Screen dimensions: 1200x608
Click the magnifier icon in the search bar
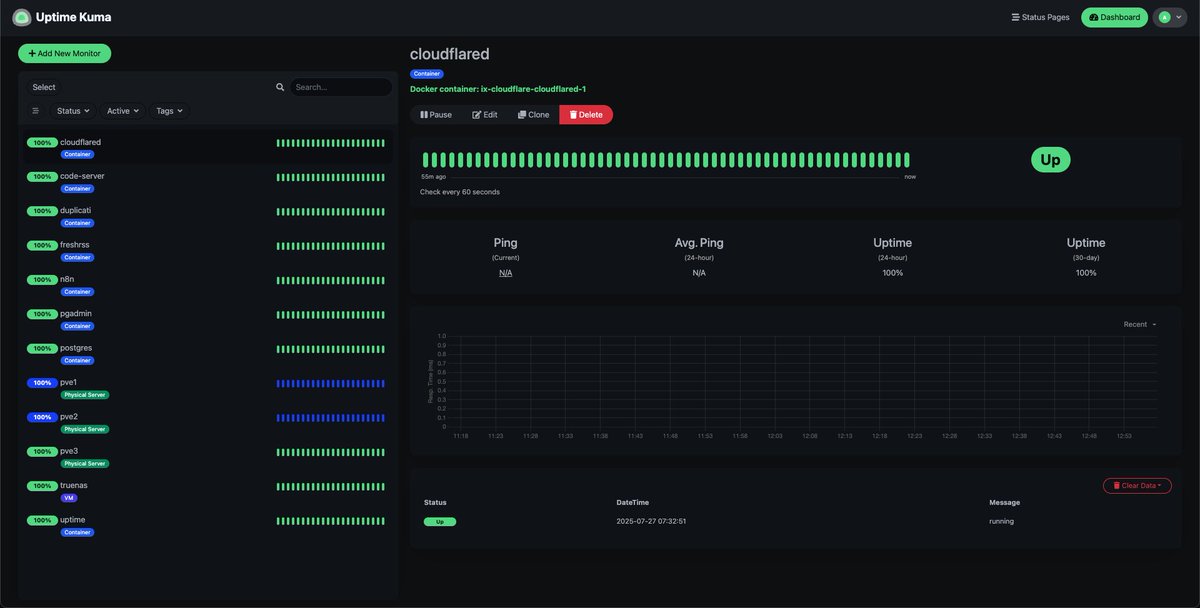279,86
